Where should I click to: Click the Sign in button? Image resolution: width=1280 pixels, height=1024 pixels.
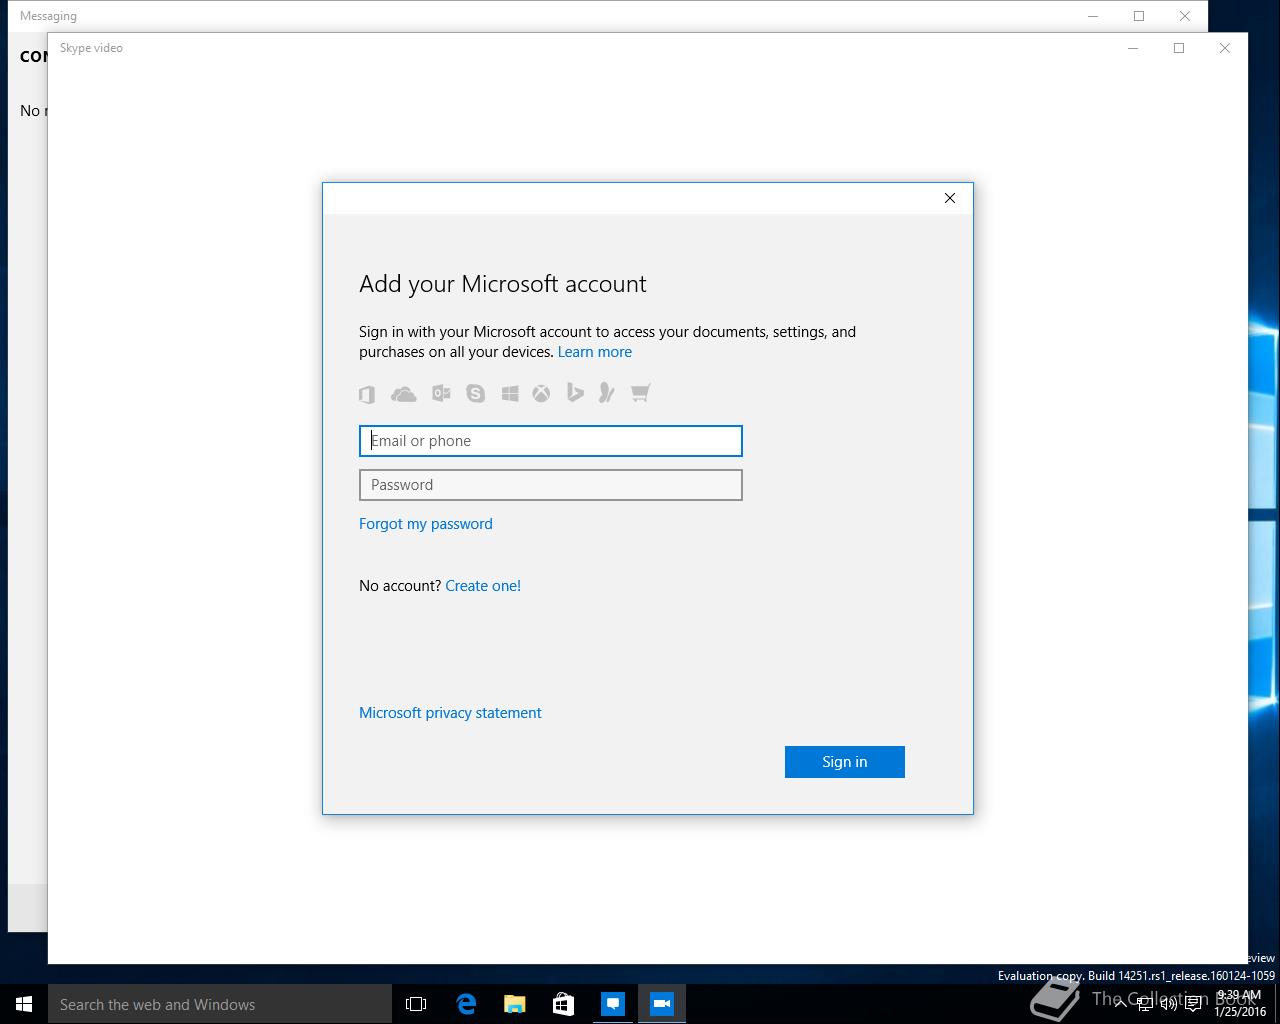(845, 762)
